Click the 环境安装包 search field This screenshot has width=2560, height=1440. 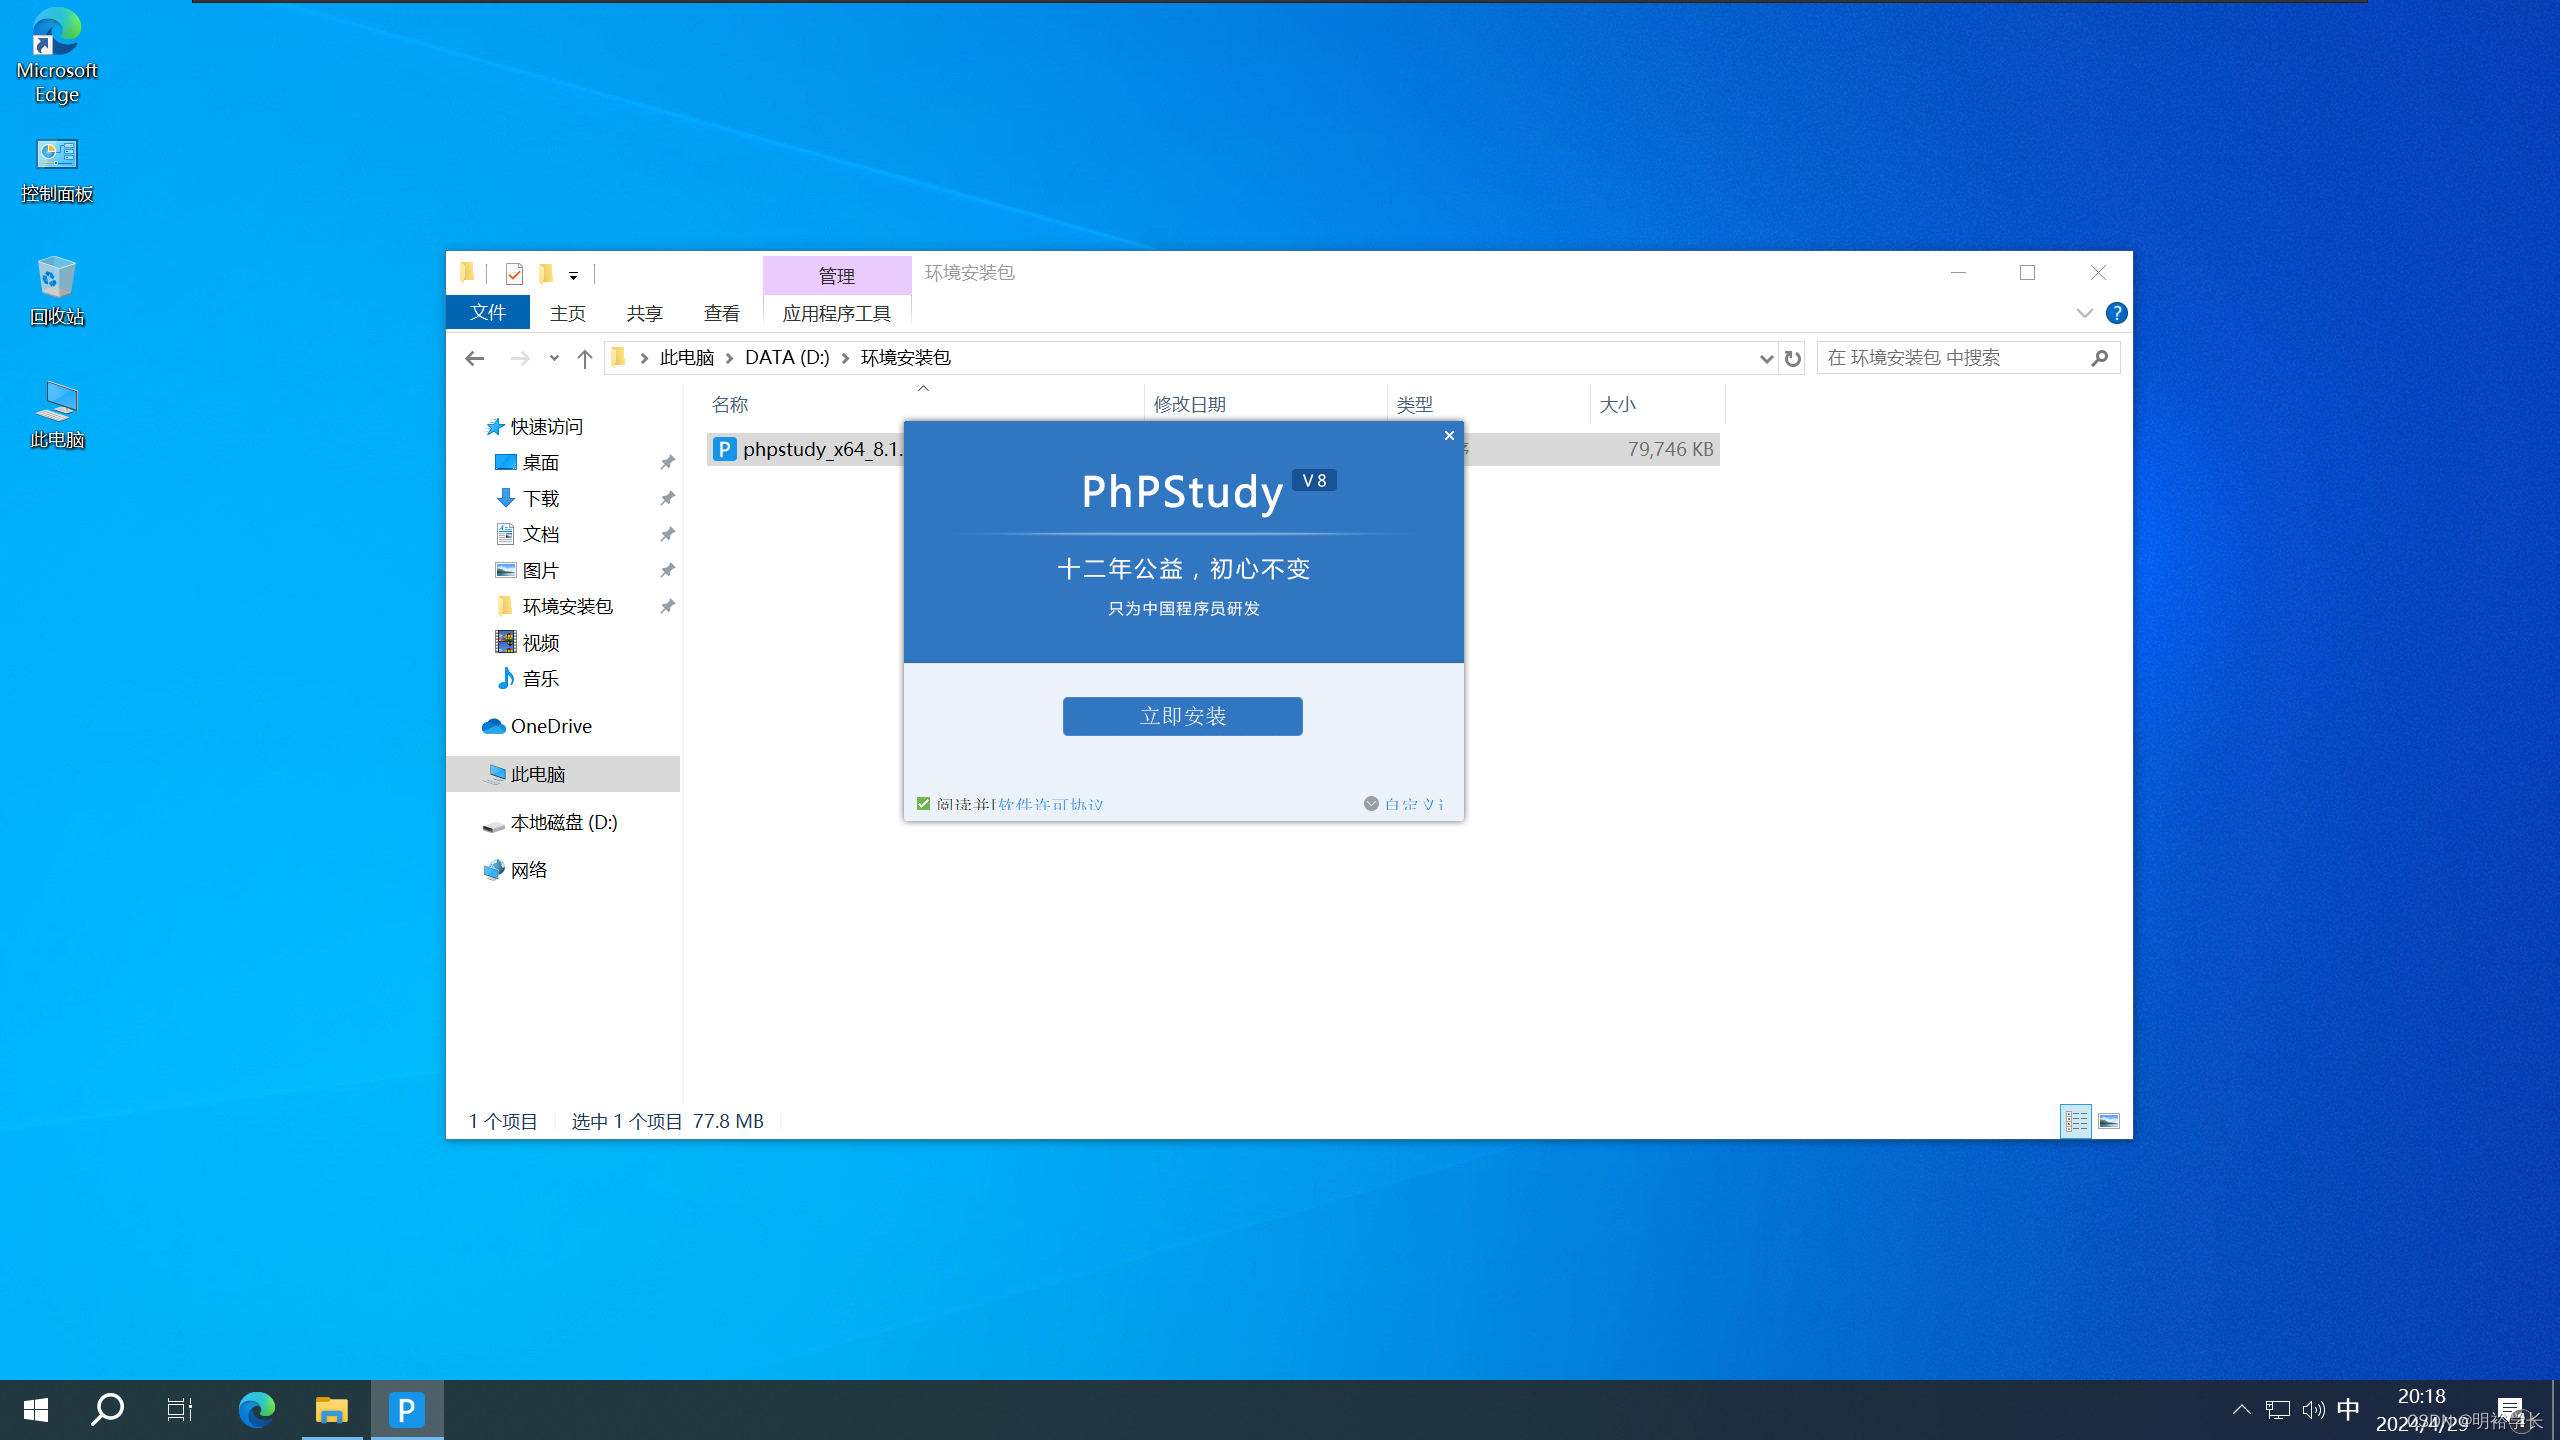[x=1950, y=358]
